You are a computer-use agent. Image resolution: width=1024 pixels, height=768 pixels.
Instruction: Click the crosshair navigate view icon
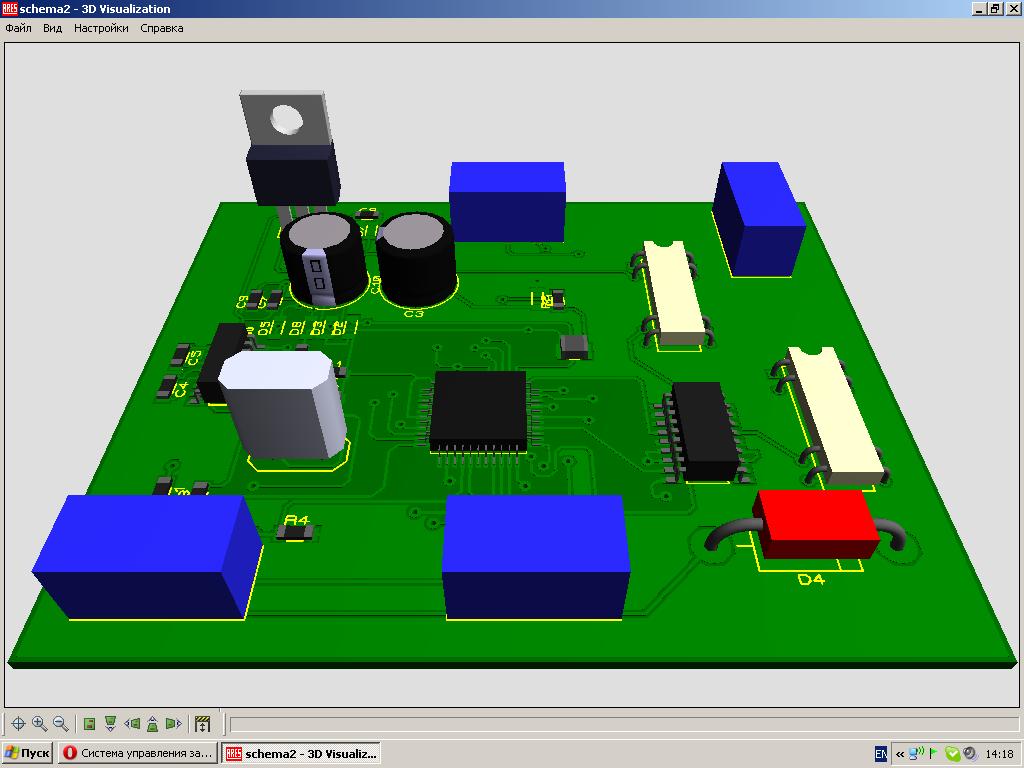[18, 724]
